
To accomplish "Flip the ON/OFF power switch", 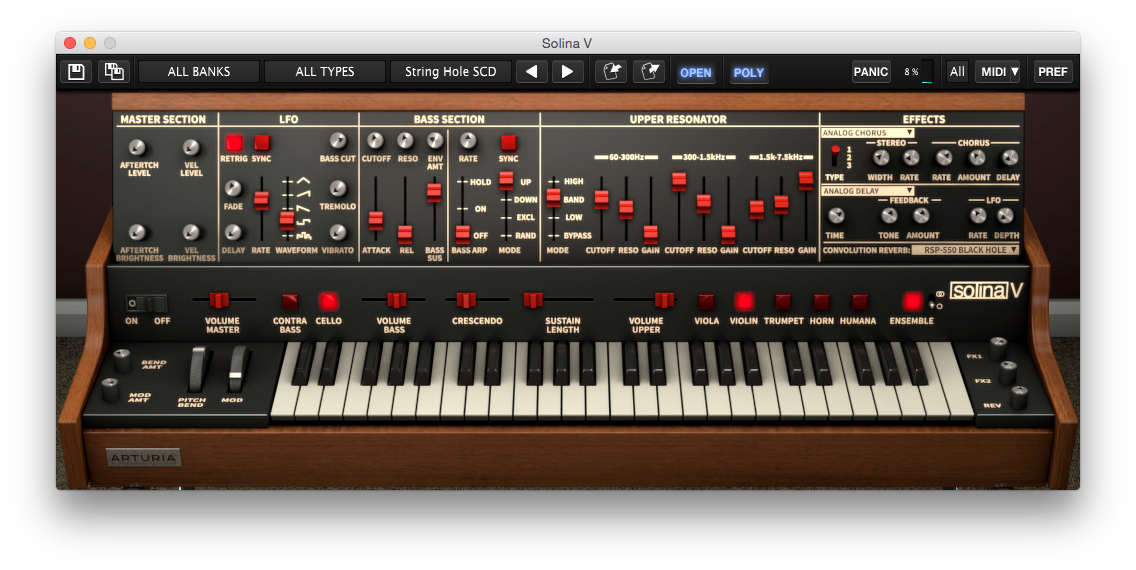I will (x=147, y=303).
